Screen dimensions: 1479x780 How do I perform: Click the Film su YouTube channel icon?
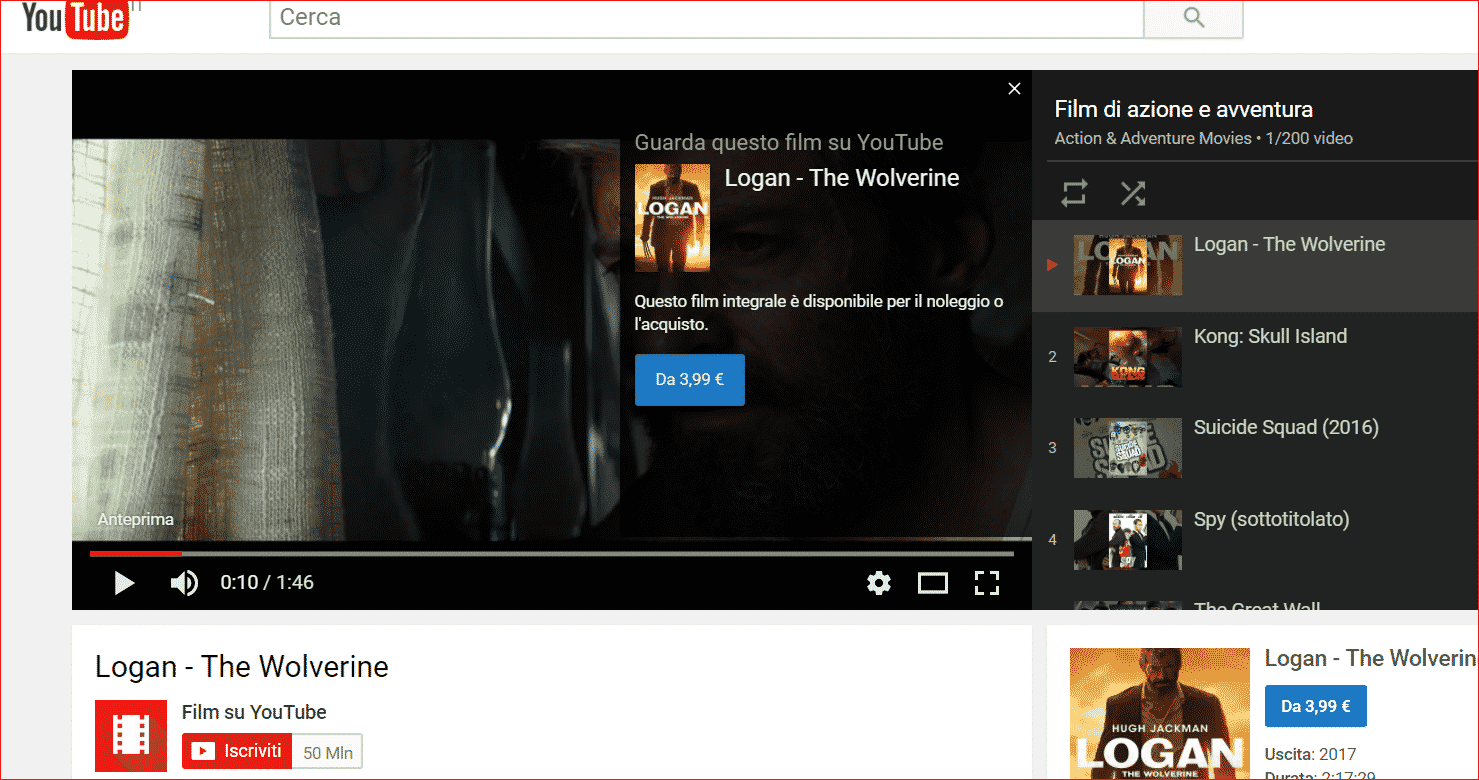coord(131,736)
